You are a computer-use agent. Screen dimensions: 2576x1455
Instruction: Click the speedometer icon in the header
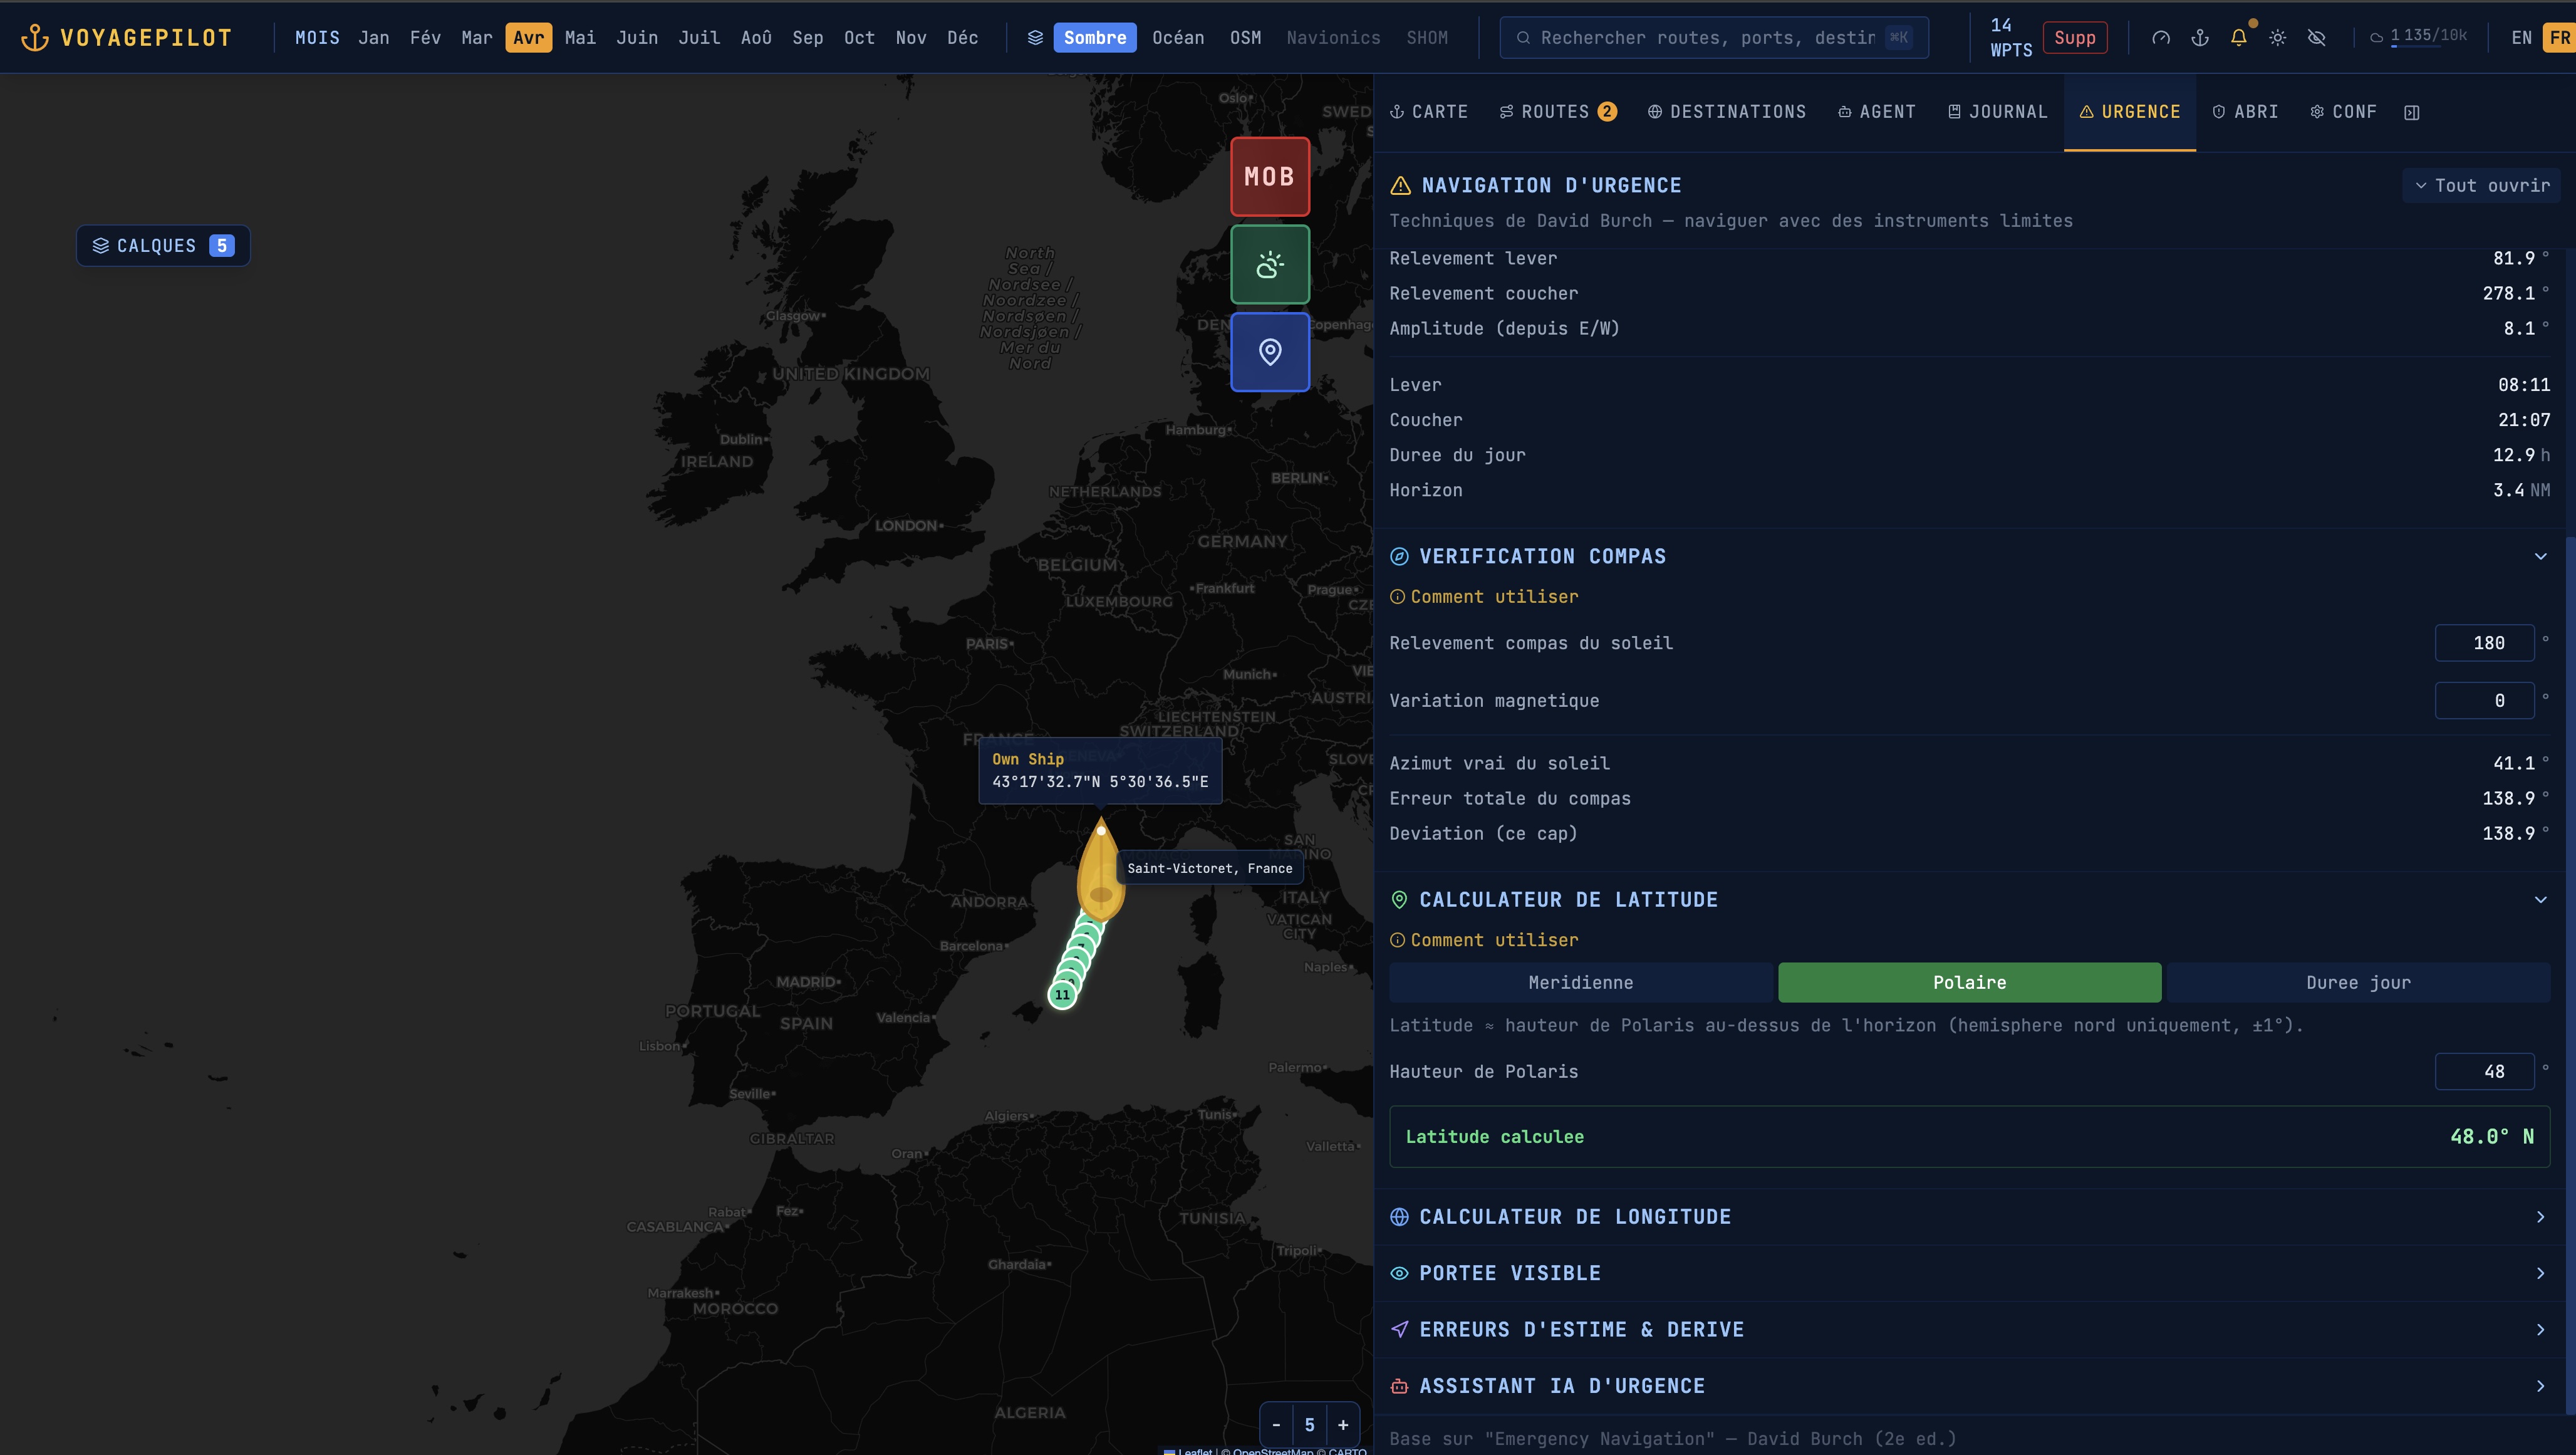click(2161, 37)
